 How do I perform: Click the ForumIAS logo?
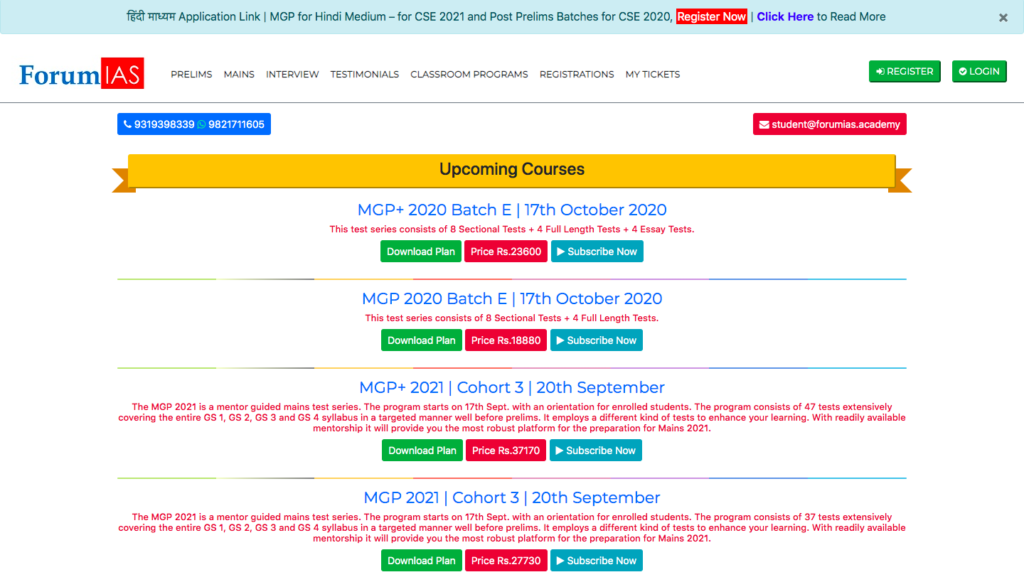[80, 72]
